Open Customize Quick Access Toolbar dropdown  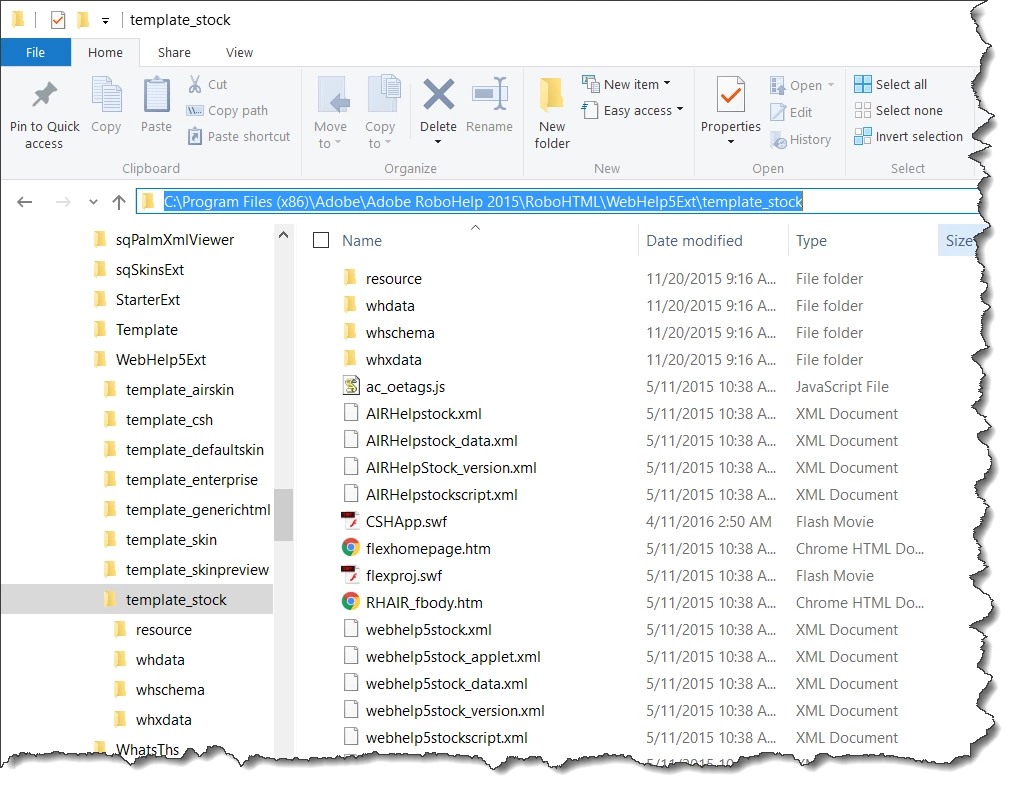pos(105,21)
